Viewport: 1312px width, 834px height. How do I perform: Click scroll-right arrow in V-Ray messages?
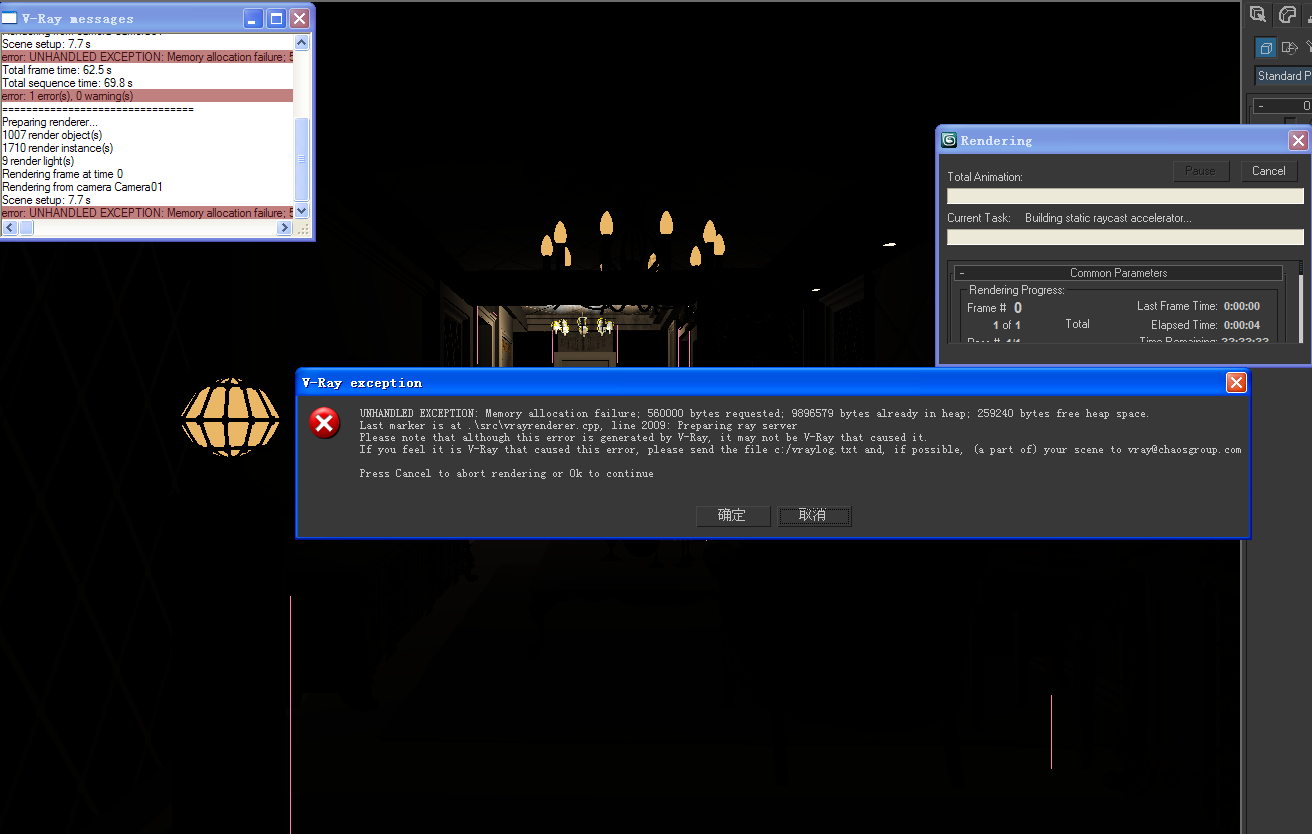click(285, 228)
